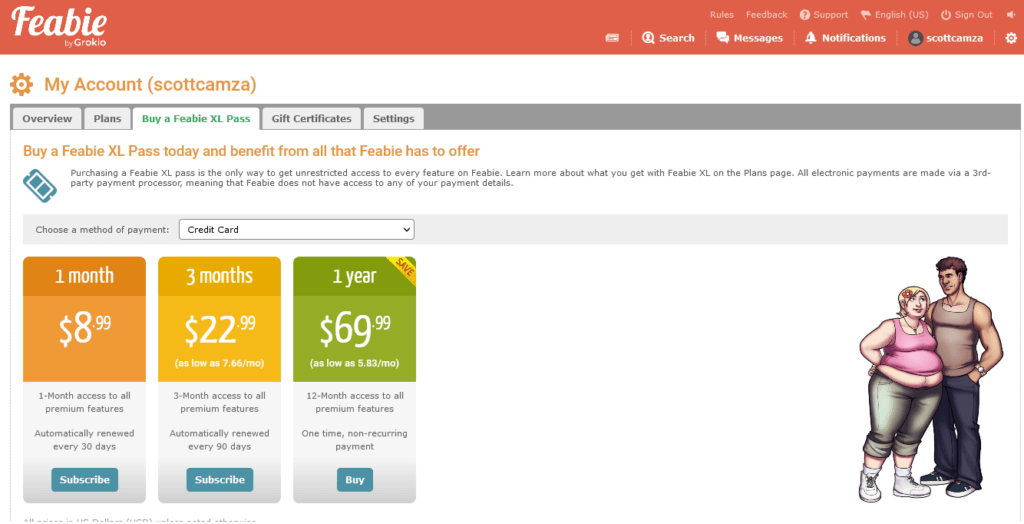Image resolution: width=1024 pixels, height=524 pixels.
Task: Click the SAVE ribbon on 1 year plan
Action: pos(404,269)
